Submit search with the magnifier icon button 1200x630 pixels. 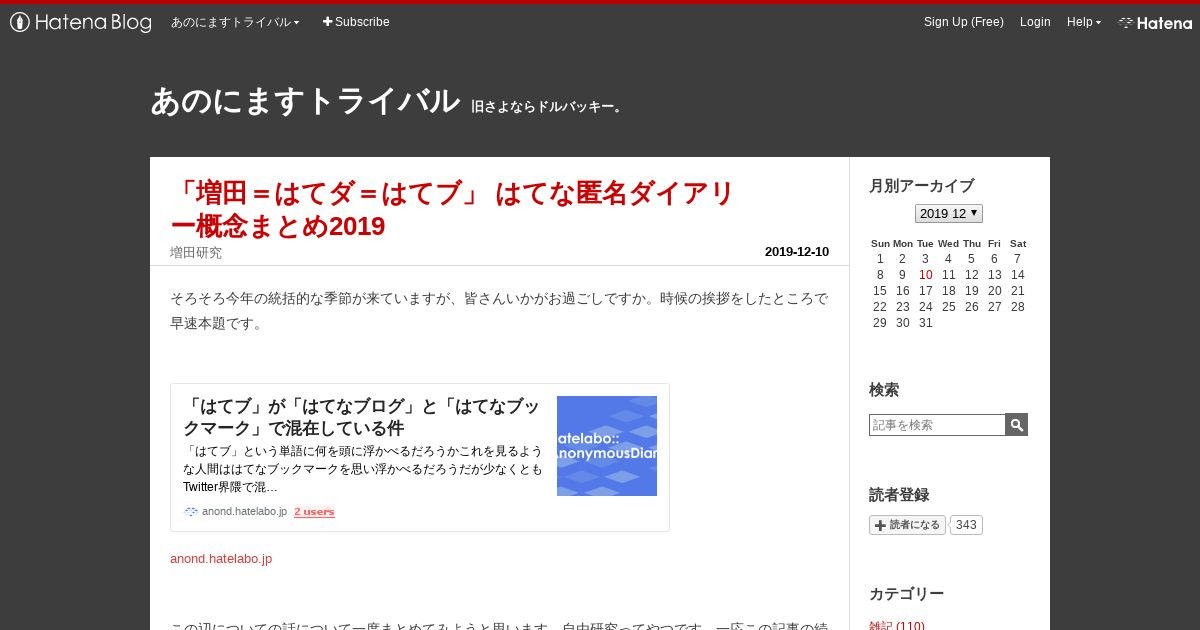click(1016, 425)
